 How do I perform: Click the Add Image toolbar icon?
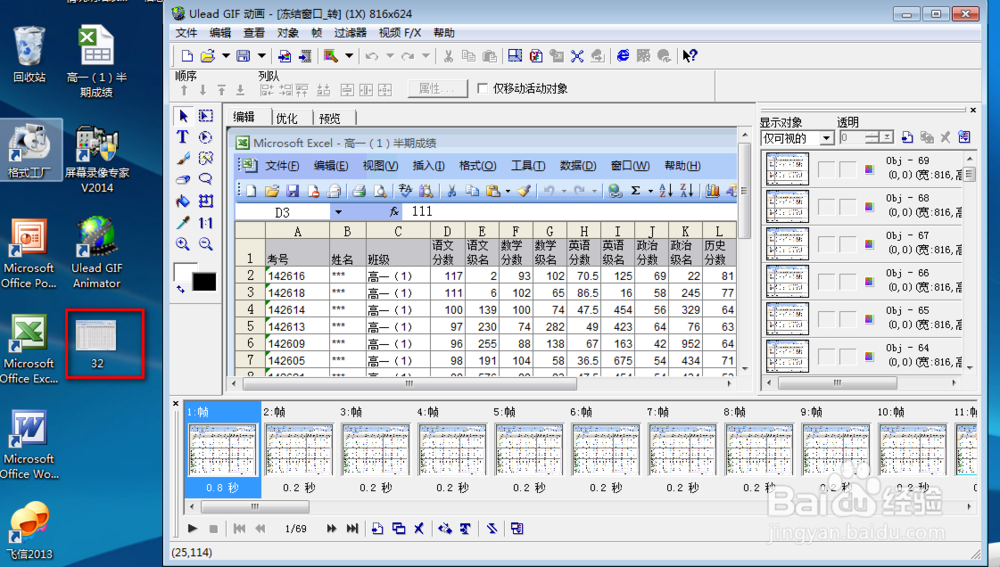[284, 56]
